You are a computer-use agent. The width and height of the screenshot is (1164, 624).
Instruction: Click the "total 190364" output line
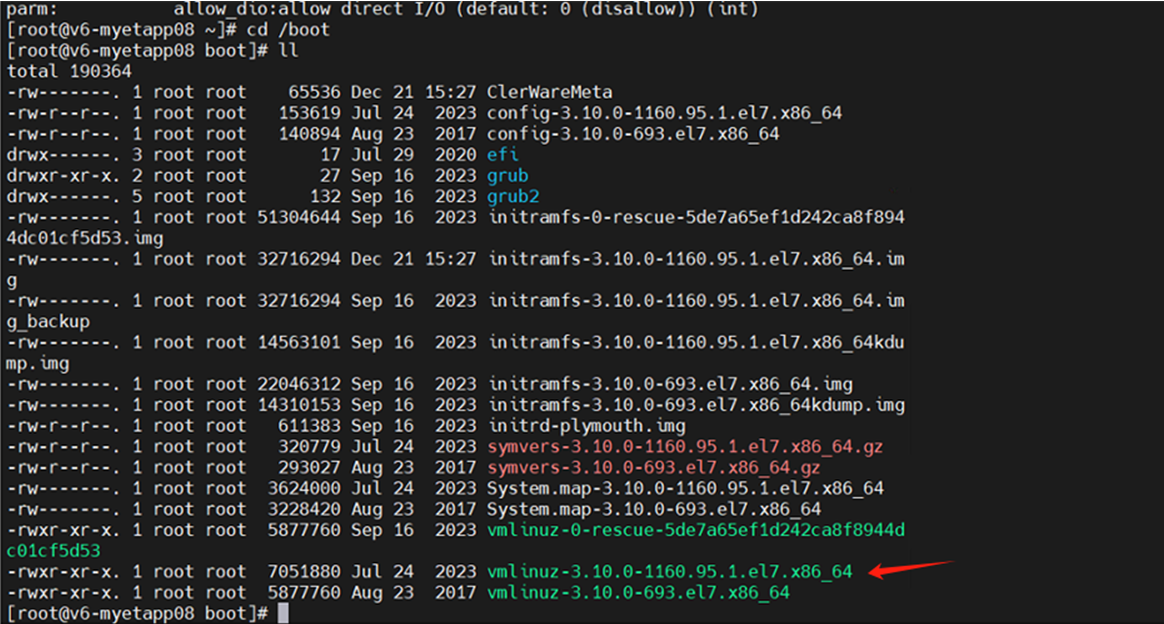(69, 71)
